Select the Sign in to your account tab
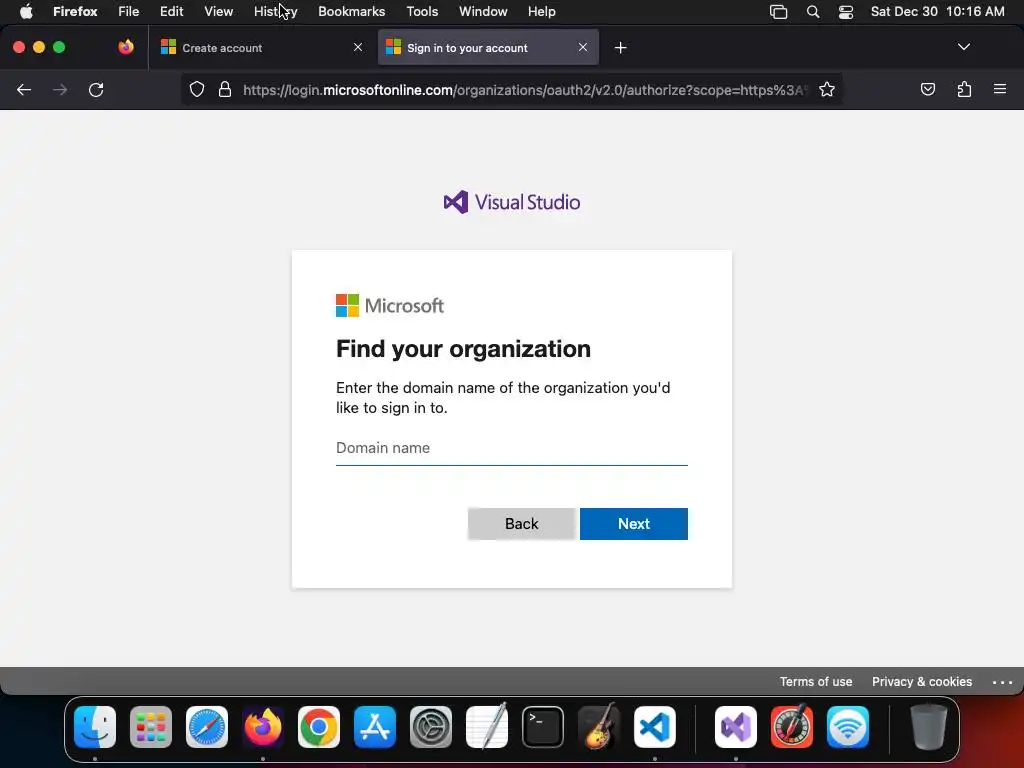Viewport: 1024px width, 768px height. click(x=488, y=48)
